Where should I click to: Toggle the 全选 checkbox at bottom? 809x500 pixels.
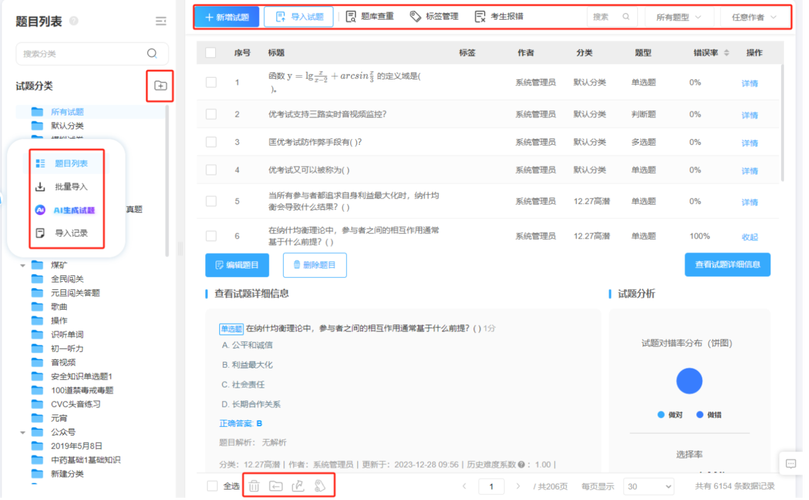coord(212,486)
